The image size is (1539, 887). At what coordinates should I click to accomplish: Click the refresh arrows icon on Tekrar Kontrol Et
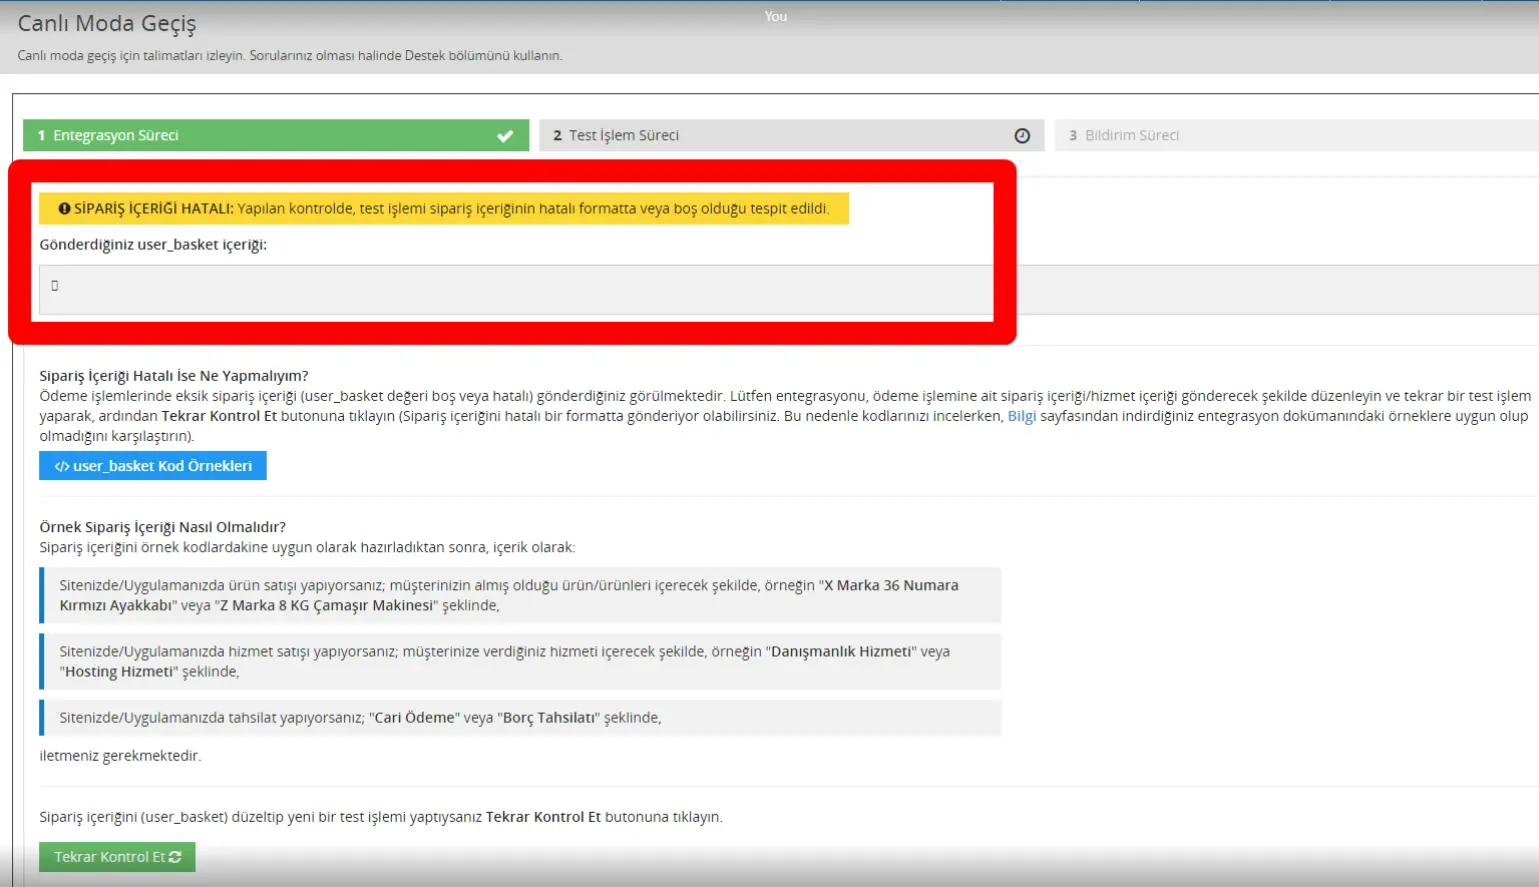click(x=176, y=857)
